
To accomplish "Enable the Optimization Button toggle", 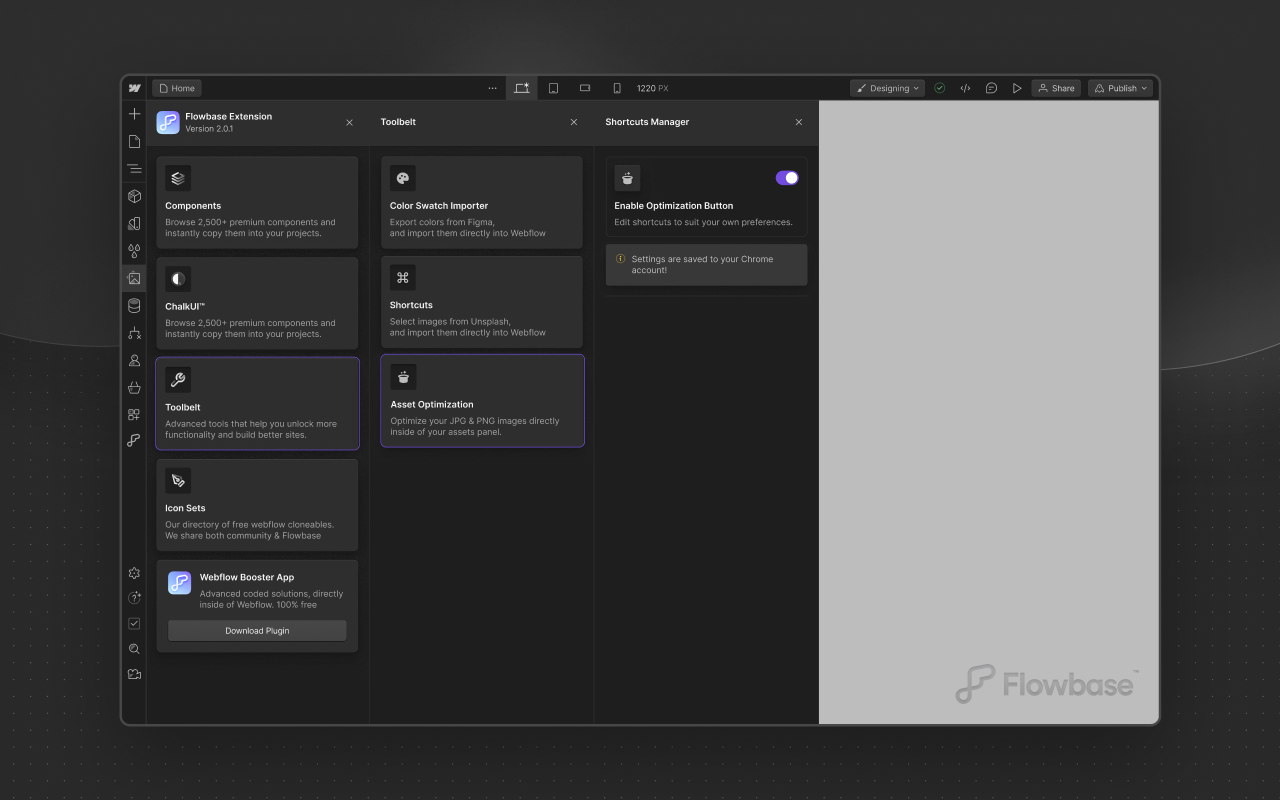I will click(787, 177).
